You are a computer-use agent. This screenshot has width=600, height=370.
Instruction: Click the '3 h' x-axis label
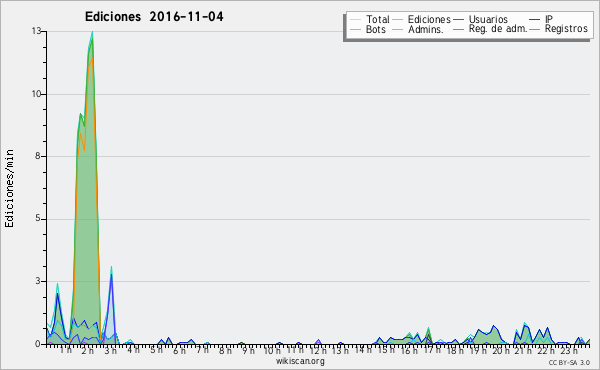coord(111,350)
